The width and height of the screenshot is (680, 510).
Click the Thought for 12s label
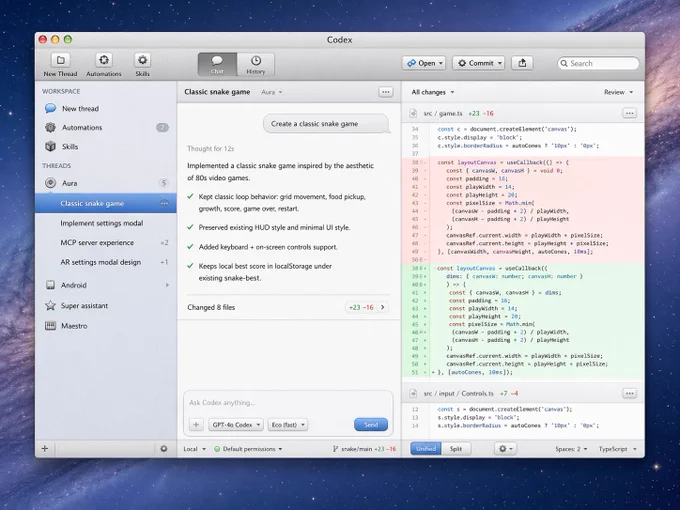(210, 148)
